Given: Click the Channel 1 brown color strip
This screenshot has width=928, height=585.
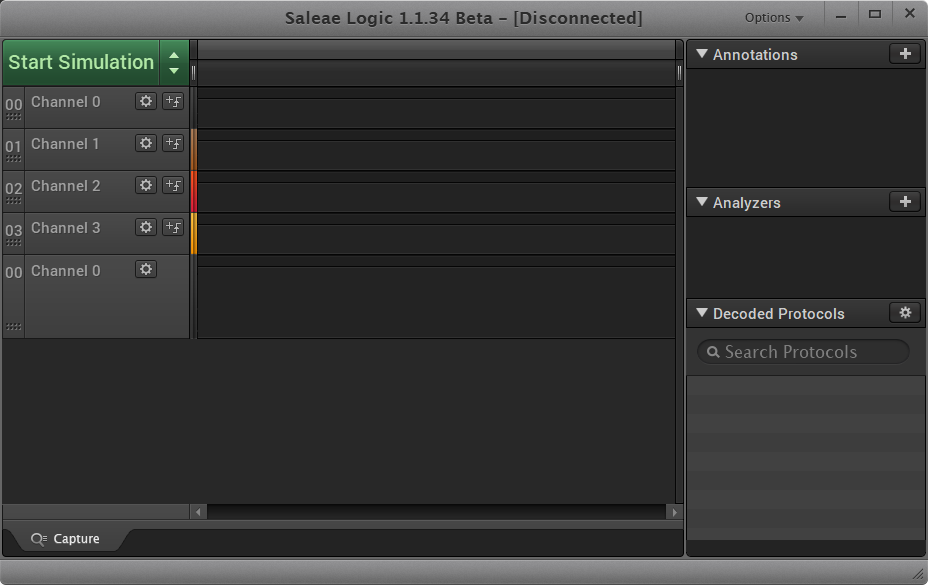Looking at the screenshot, I should [194, 150].
